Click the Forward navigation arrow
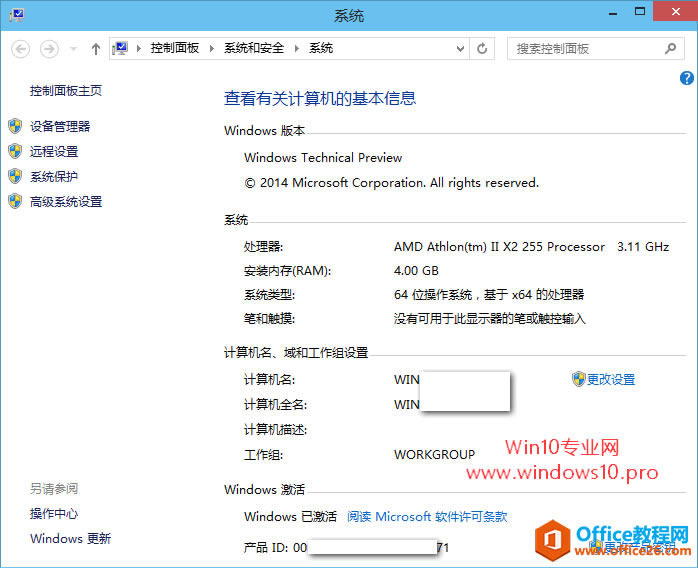 coord(49,49)
